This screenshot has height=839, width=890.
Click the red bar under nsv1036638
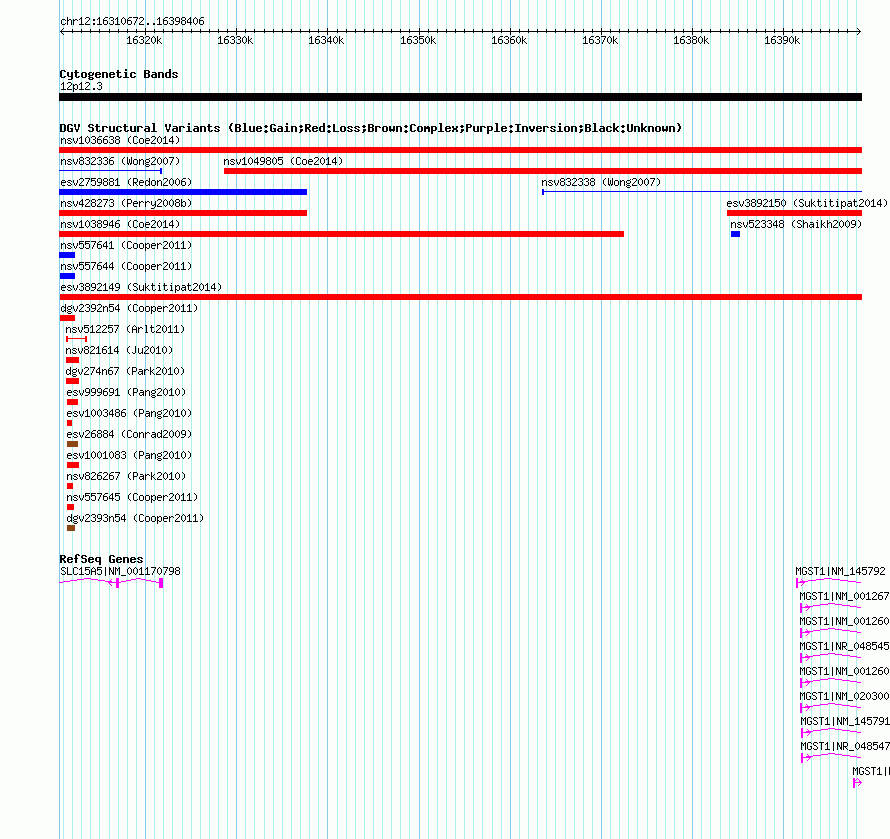pos(460,150)
